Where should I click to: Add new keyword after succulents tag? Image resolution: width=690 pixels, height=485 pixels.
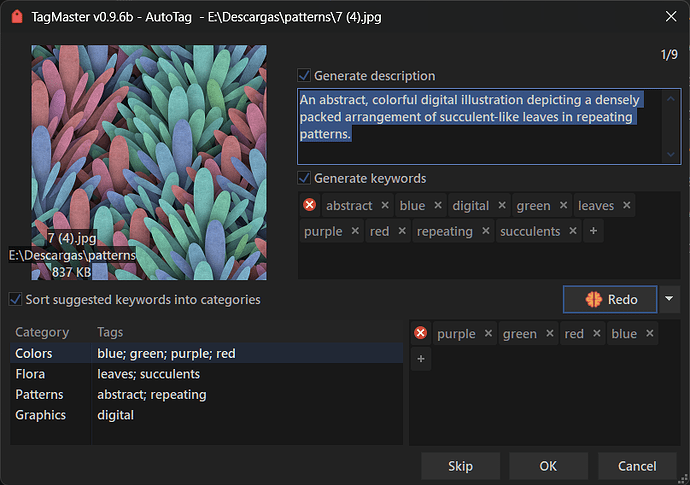click(x=594, y=232)
